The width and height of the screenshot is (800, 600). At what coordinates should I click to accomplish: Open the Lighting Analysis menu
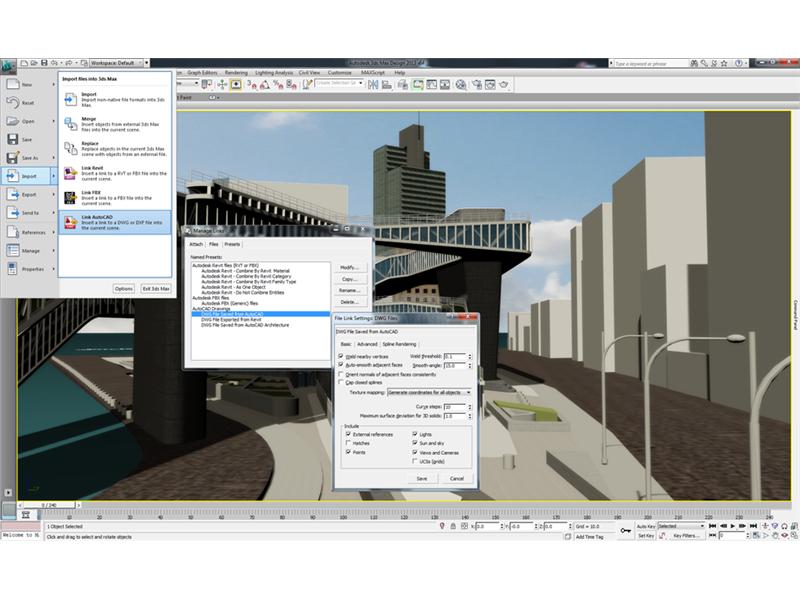click(x=274, y=73)
